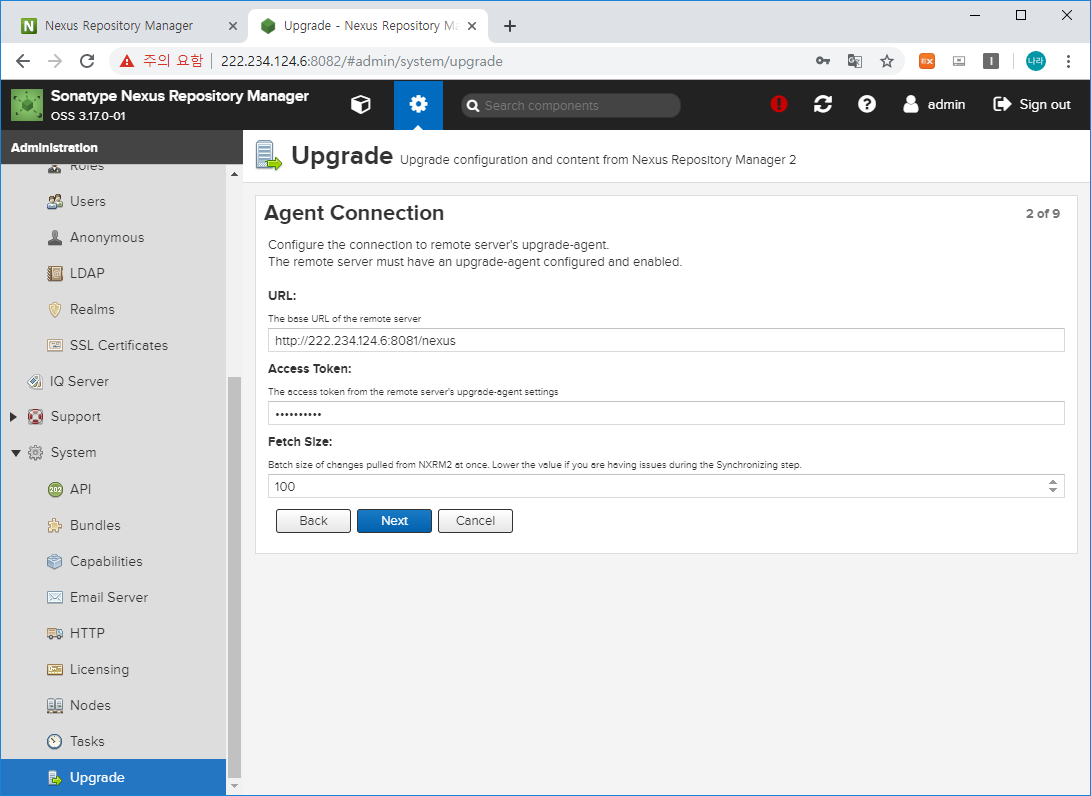The width and height of the screenshot is (1091, 796).
Task: Decrease Fetch Size with the down arrow
Action: click(1053, 491)
